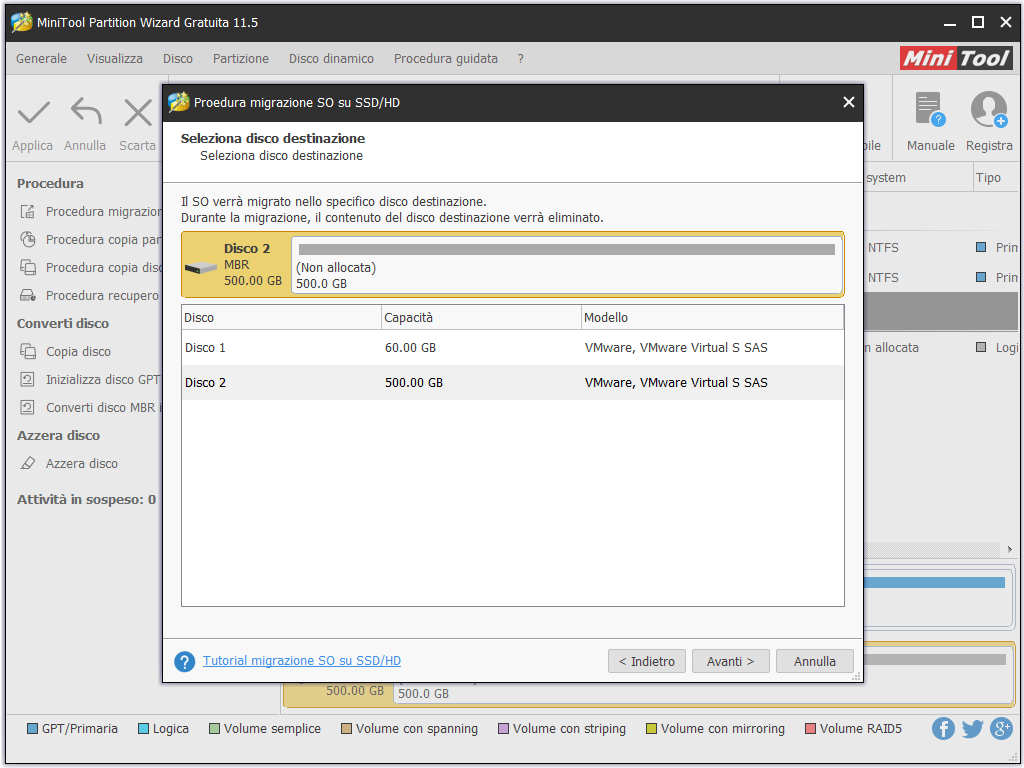
Task: Open the Manuale help icon
Action: pyautogui.click(x=930, y=110)
